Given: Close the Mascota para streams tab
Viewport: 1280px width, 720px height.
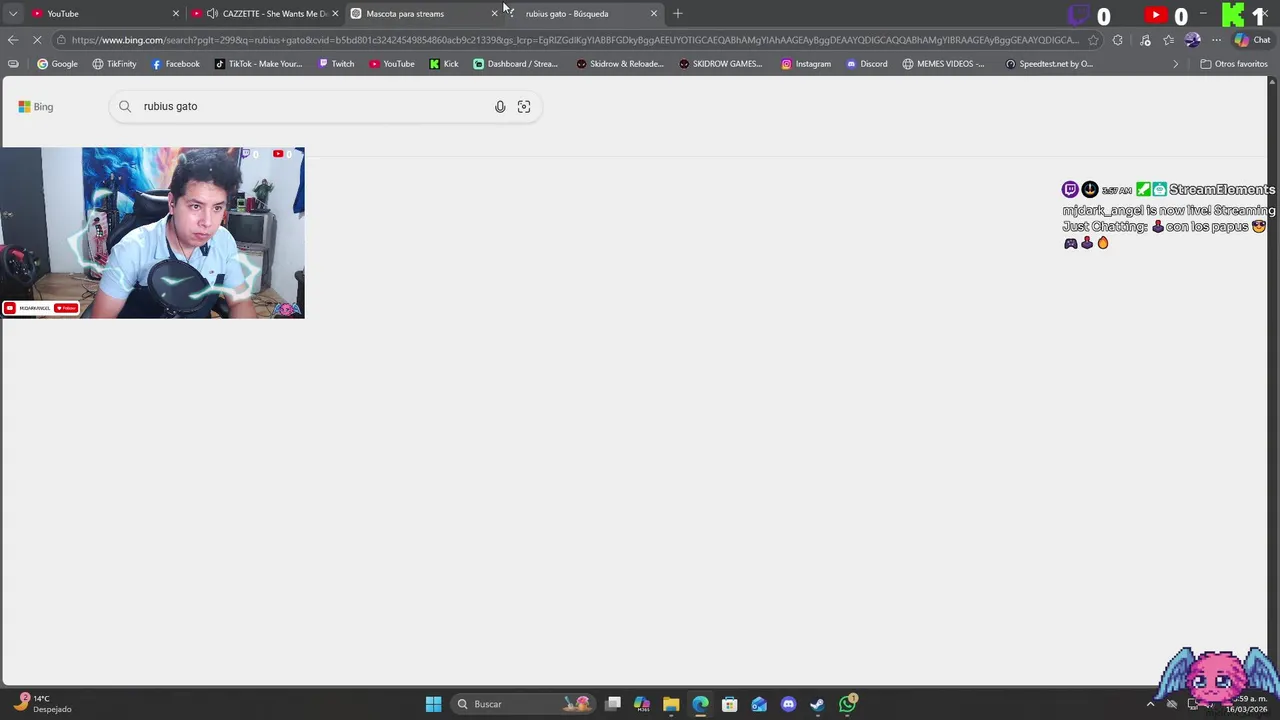Looking at the screenshot, I should click(x=494, y=13).
